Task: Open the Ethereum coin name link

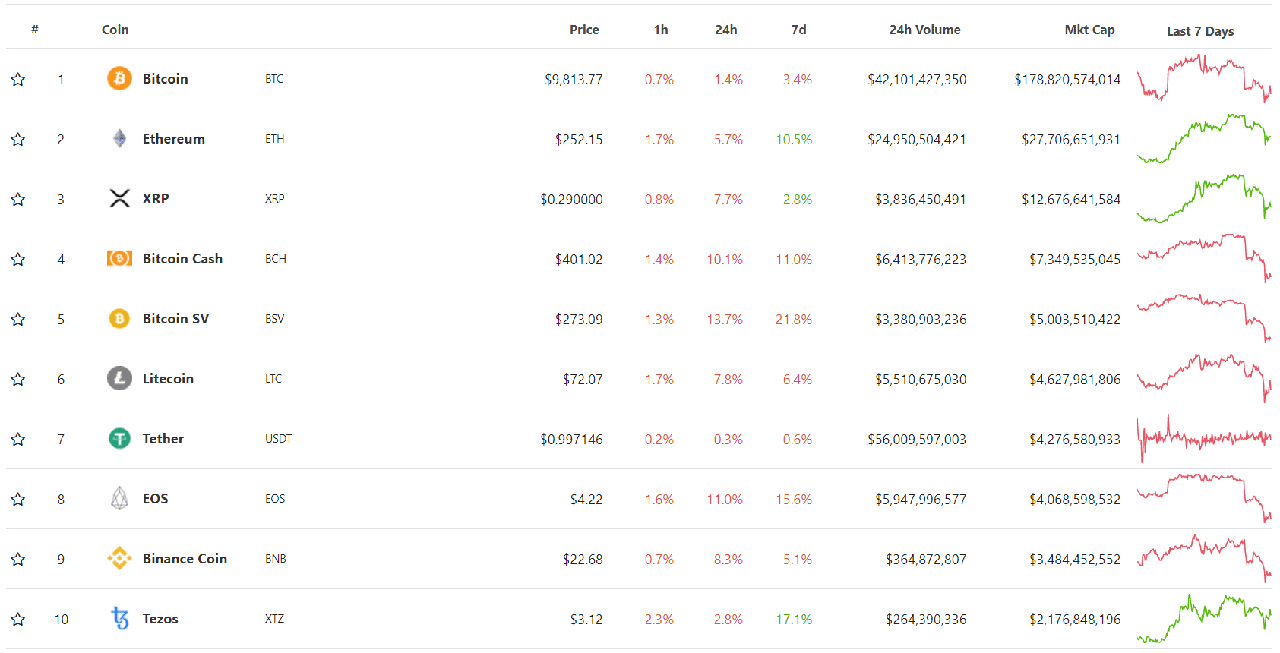Action: [x=174, y=139]
